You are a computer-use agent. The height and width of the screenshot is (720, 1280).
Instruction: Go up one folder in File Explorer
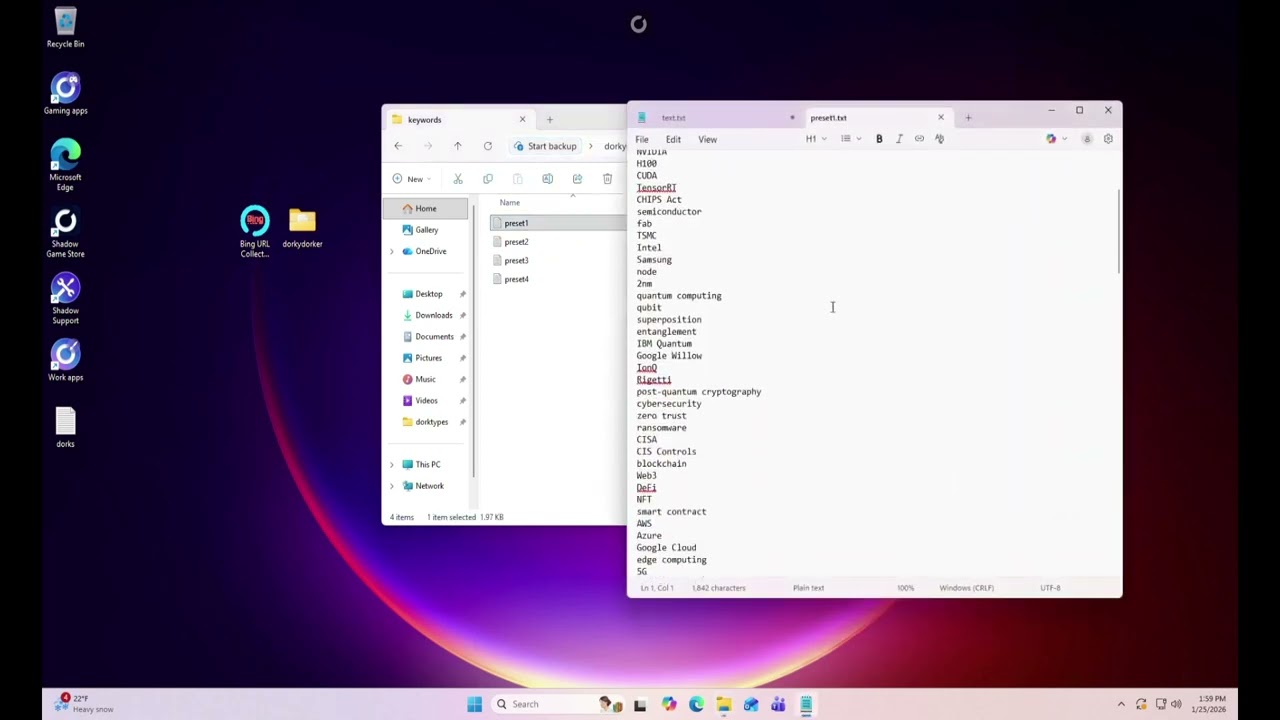click(458, 146)
